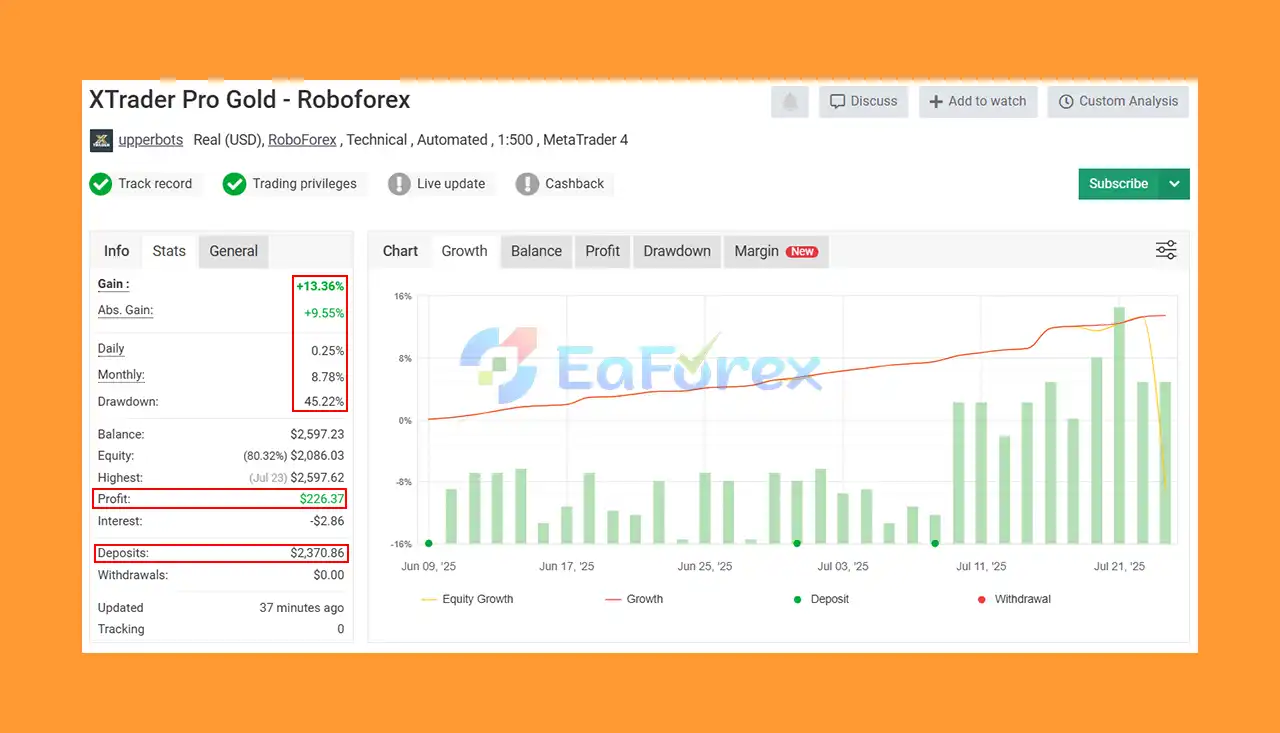
Task: Open Custom Analysis
Action: point(1118,102)
